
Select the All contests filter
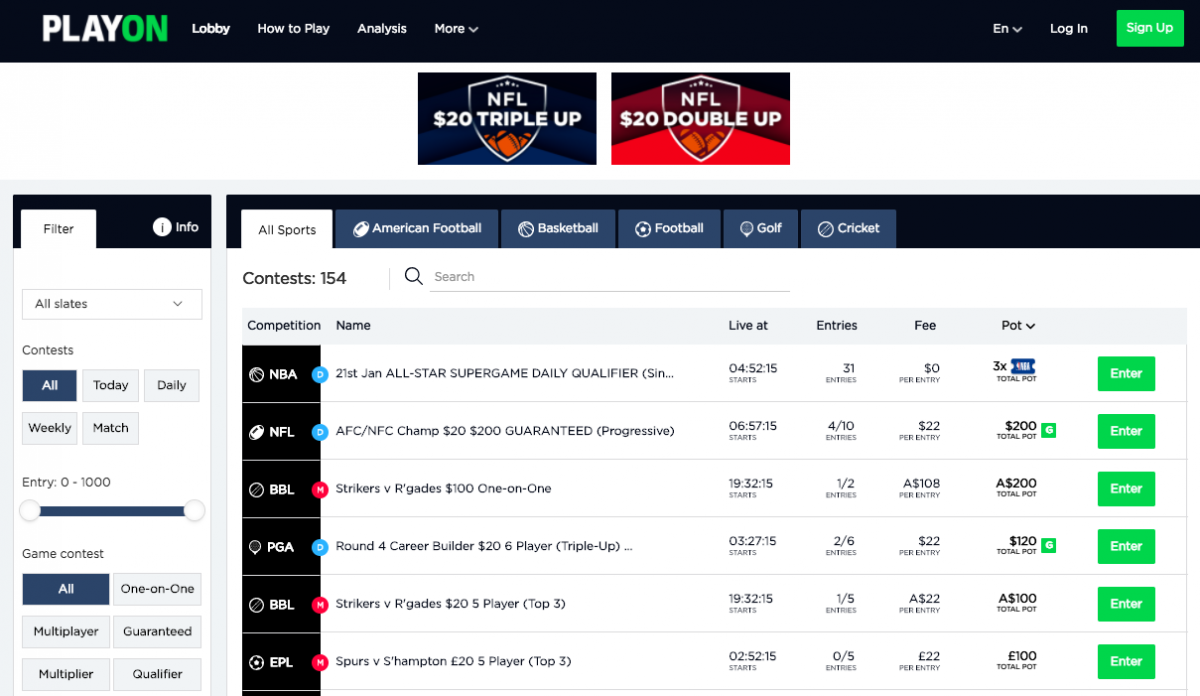pos(50,385)
